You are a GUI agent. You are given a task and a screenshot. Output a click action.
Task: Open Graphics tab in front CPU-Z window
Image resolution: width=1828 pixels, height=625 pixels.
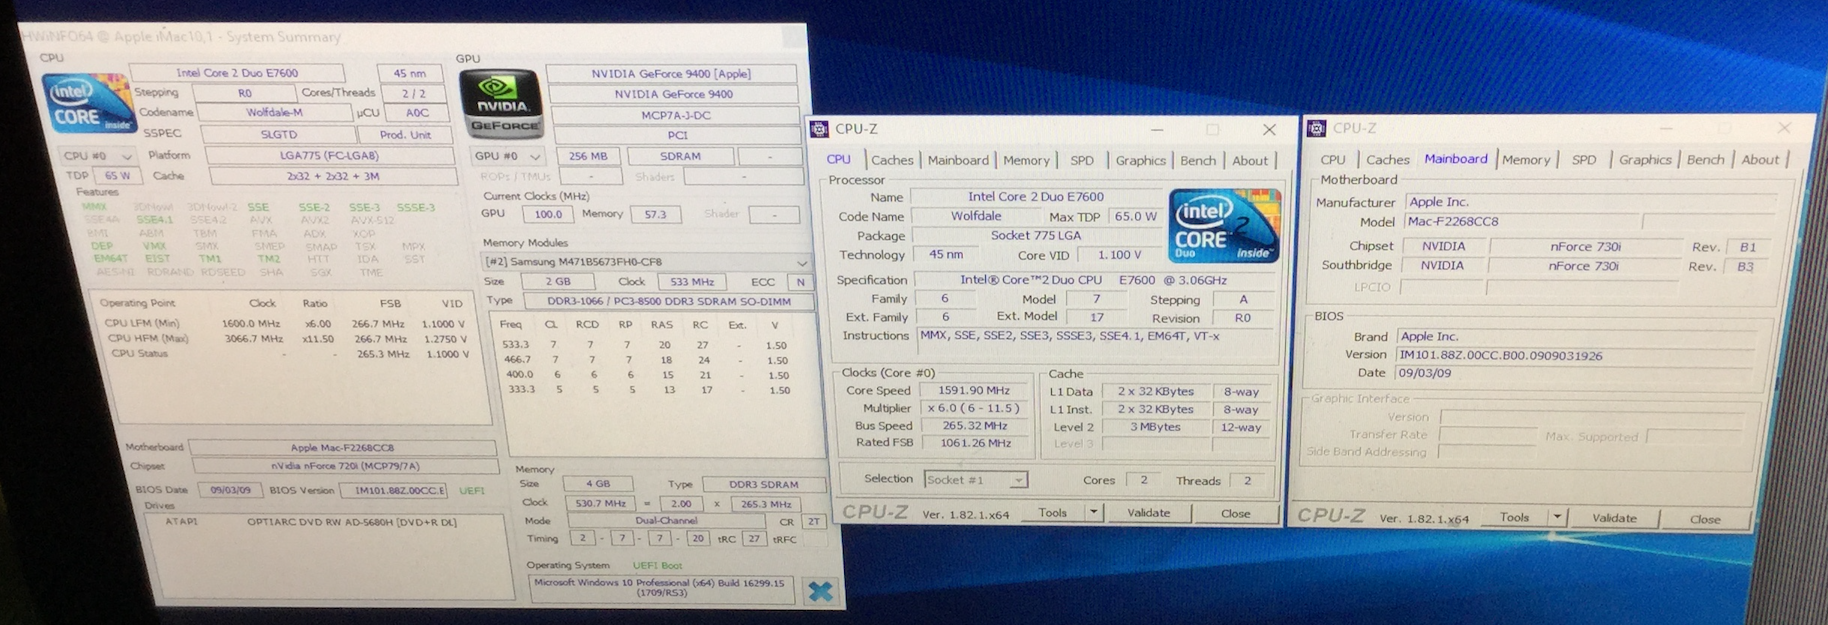click(1140, 160)
